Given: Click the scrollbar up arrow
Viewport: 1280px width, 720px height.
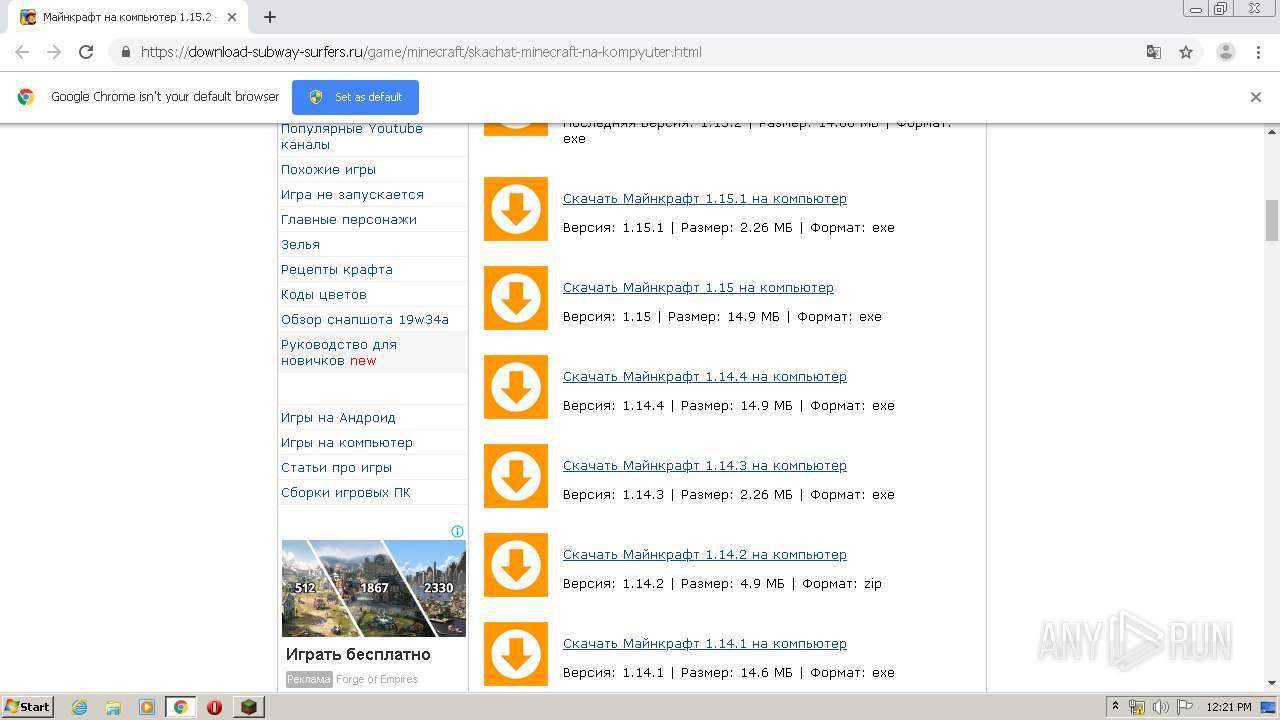Looking at the screenshot, I should [1272, 131].
